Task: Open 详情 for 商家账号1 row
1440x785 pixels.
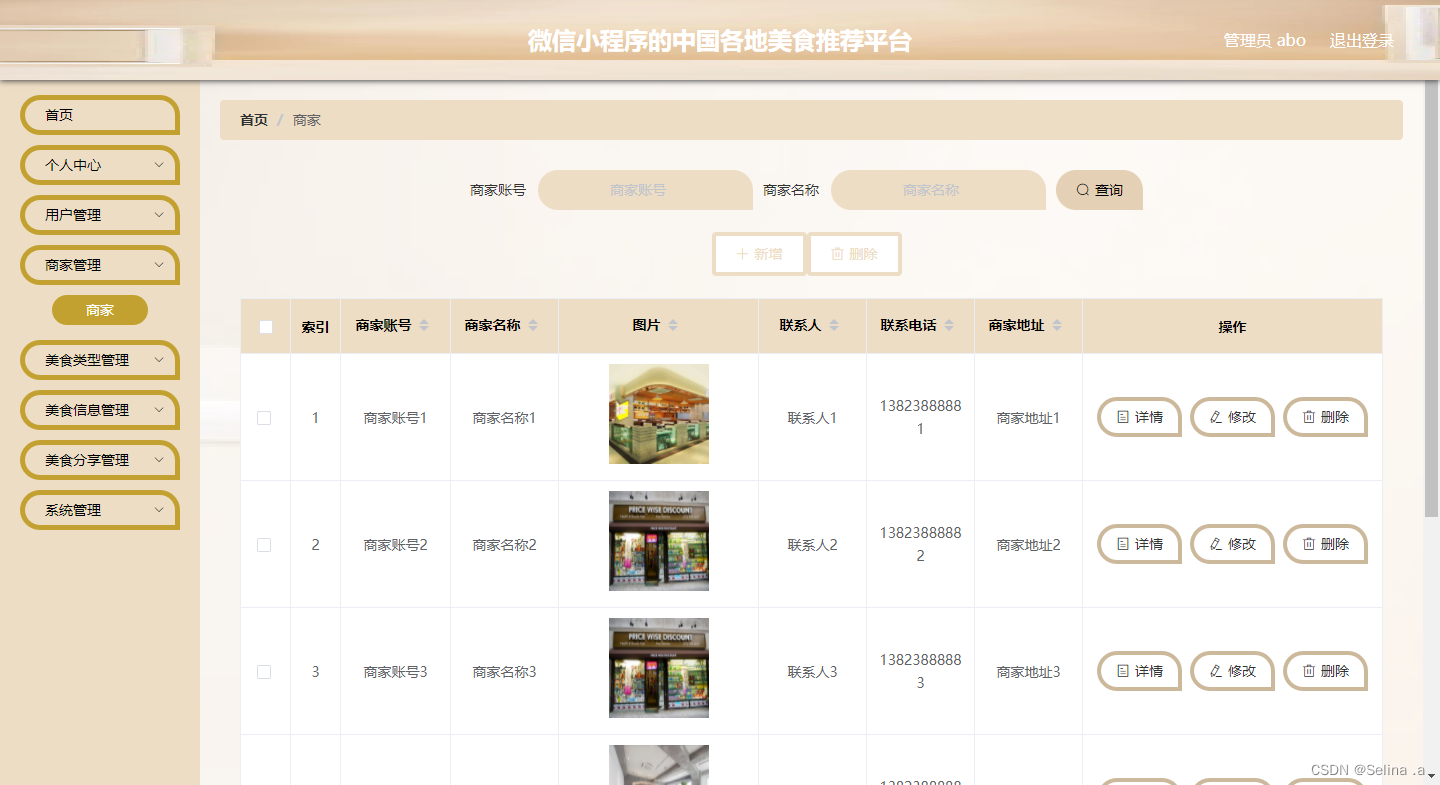Action: point(1139,417)
